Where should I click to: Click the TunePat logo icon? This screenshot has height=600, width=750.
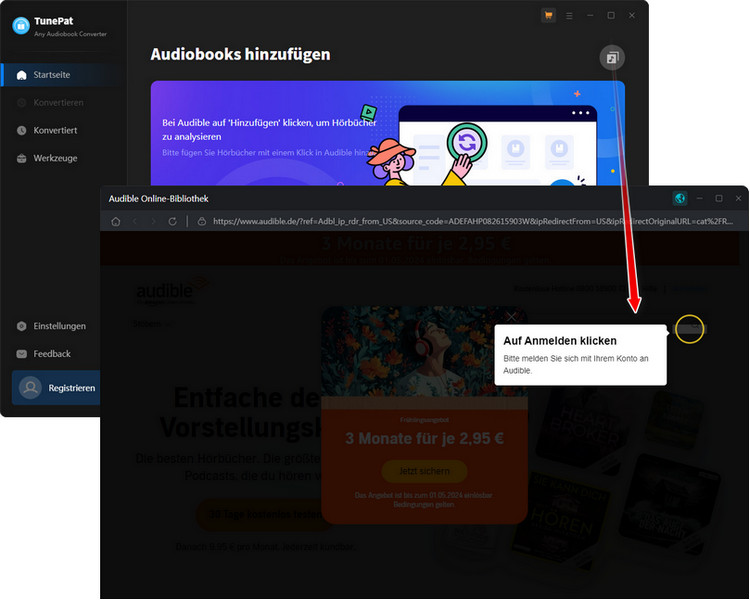coord(21,26)
